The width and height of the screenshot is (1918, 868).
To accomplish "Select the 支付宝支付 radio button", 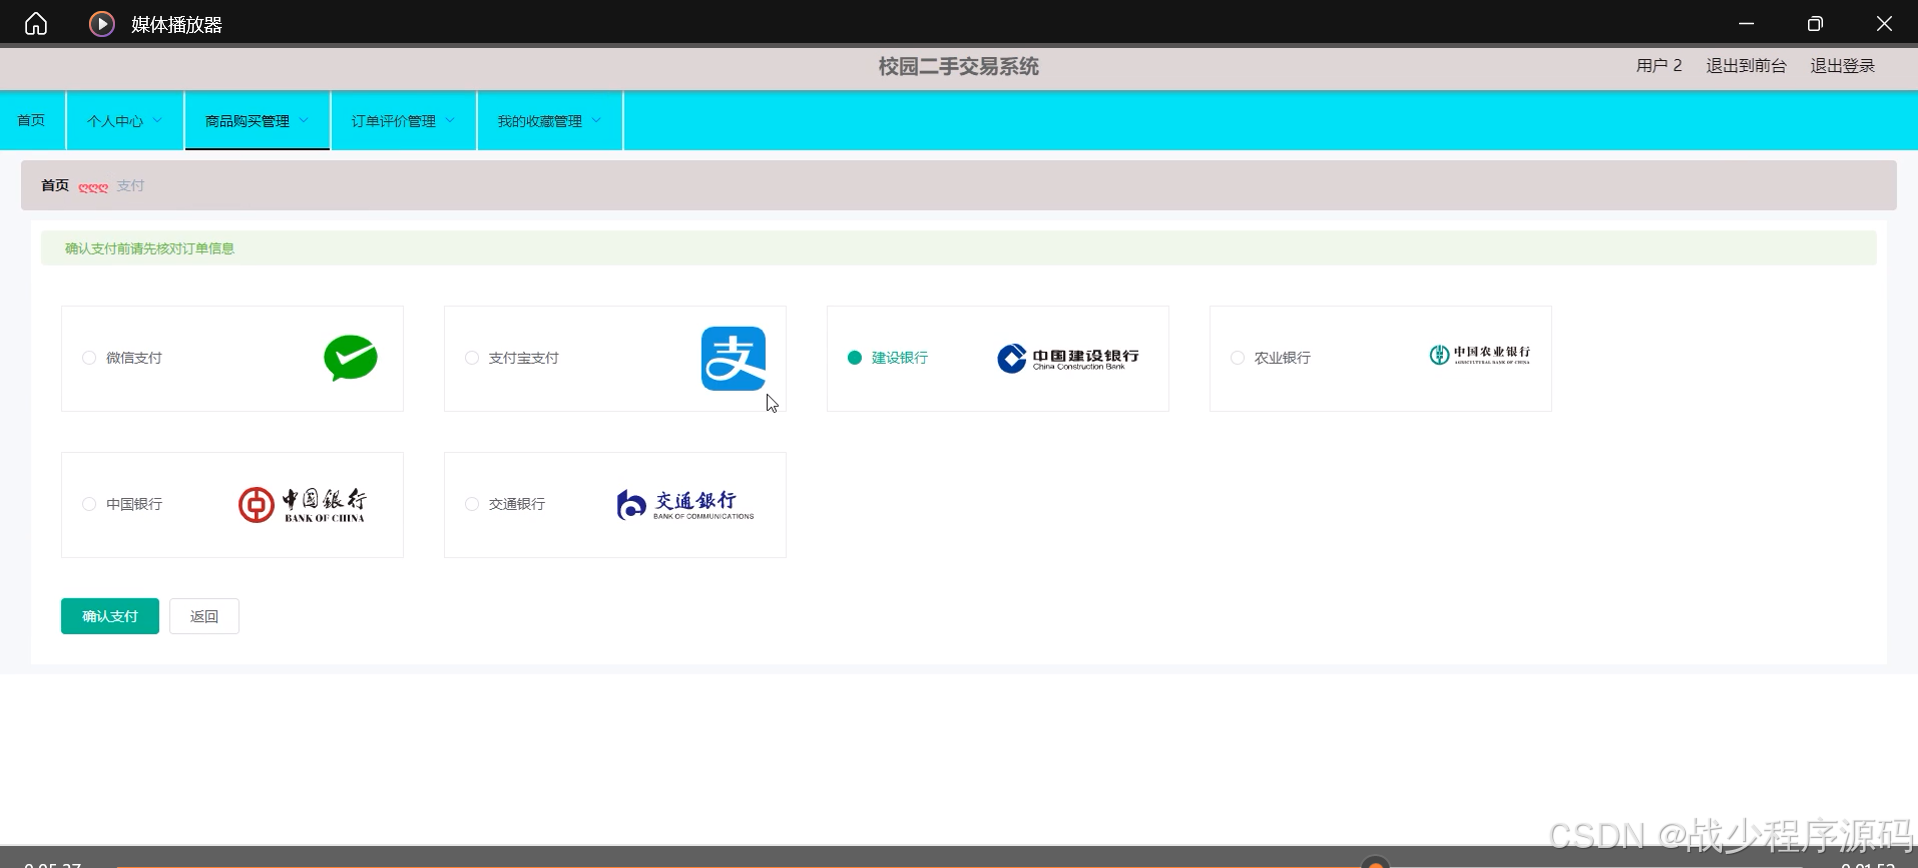I will 472,358.
